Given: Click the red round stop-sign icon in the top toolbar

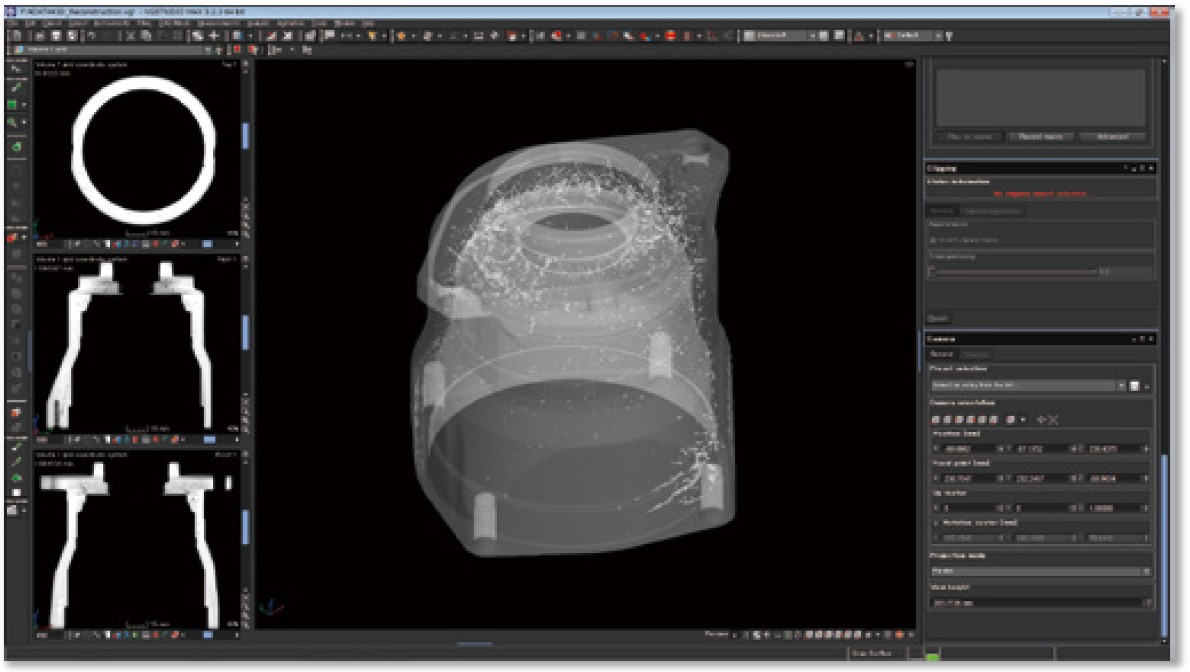Looking at the screenshot, I should click(x=670, y=36).
